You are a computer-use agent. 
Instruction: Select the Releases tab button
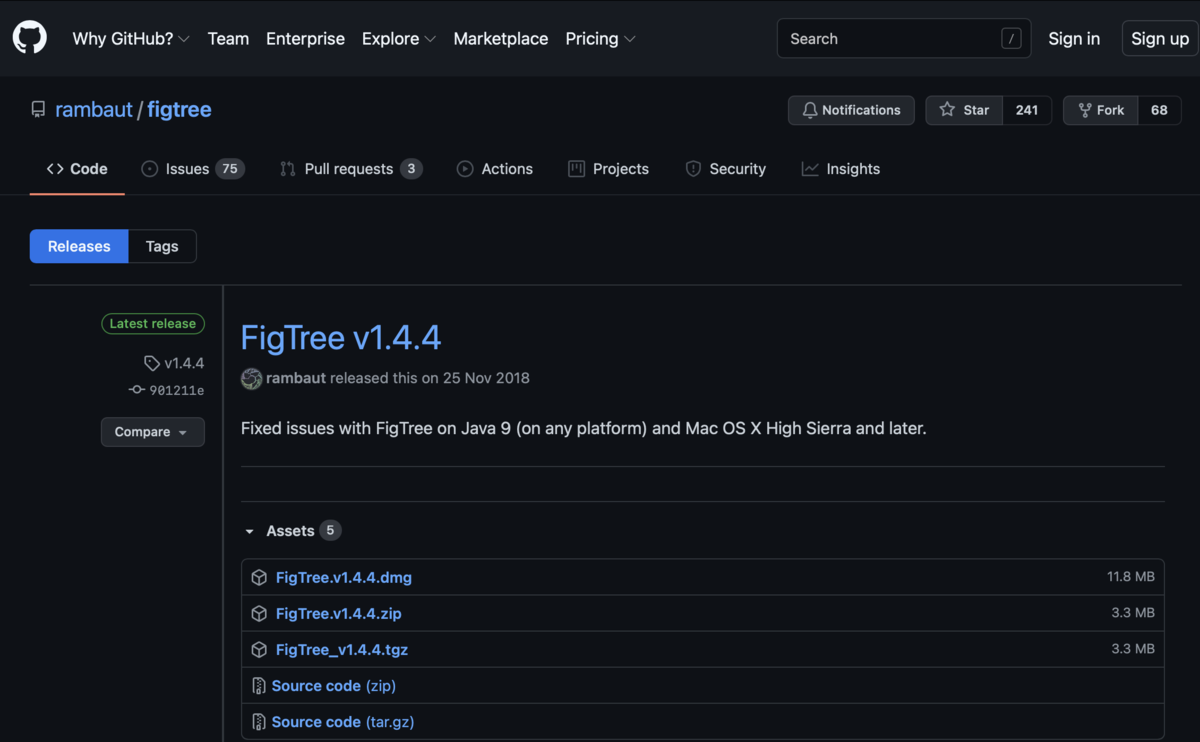pyautogui.click(x=79, y=246)
